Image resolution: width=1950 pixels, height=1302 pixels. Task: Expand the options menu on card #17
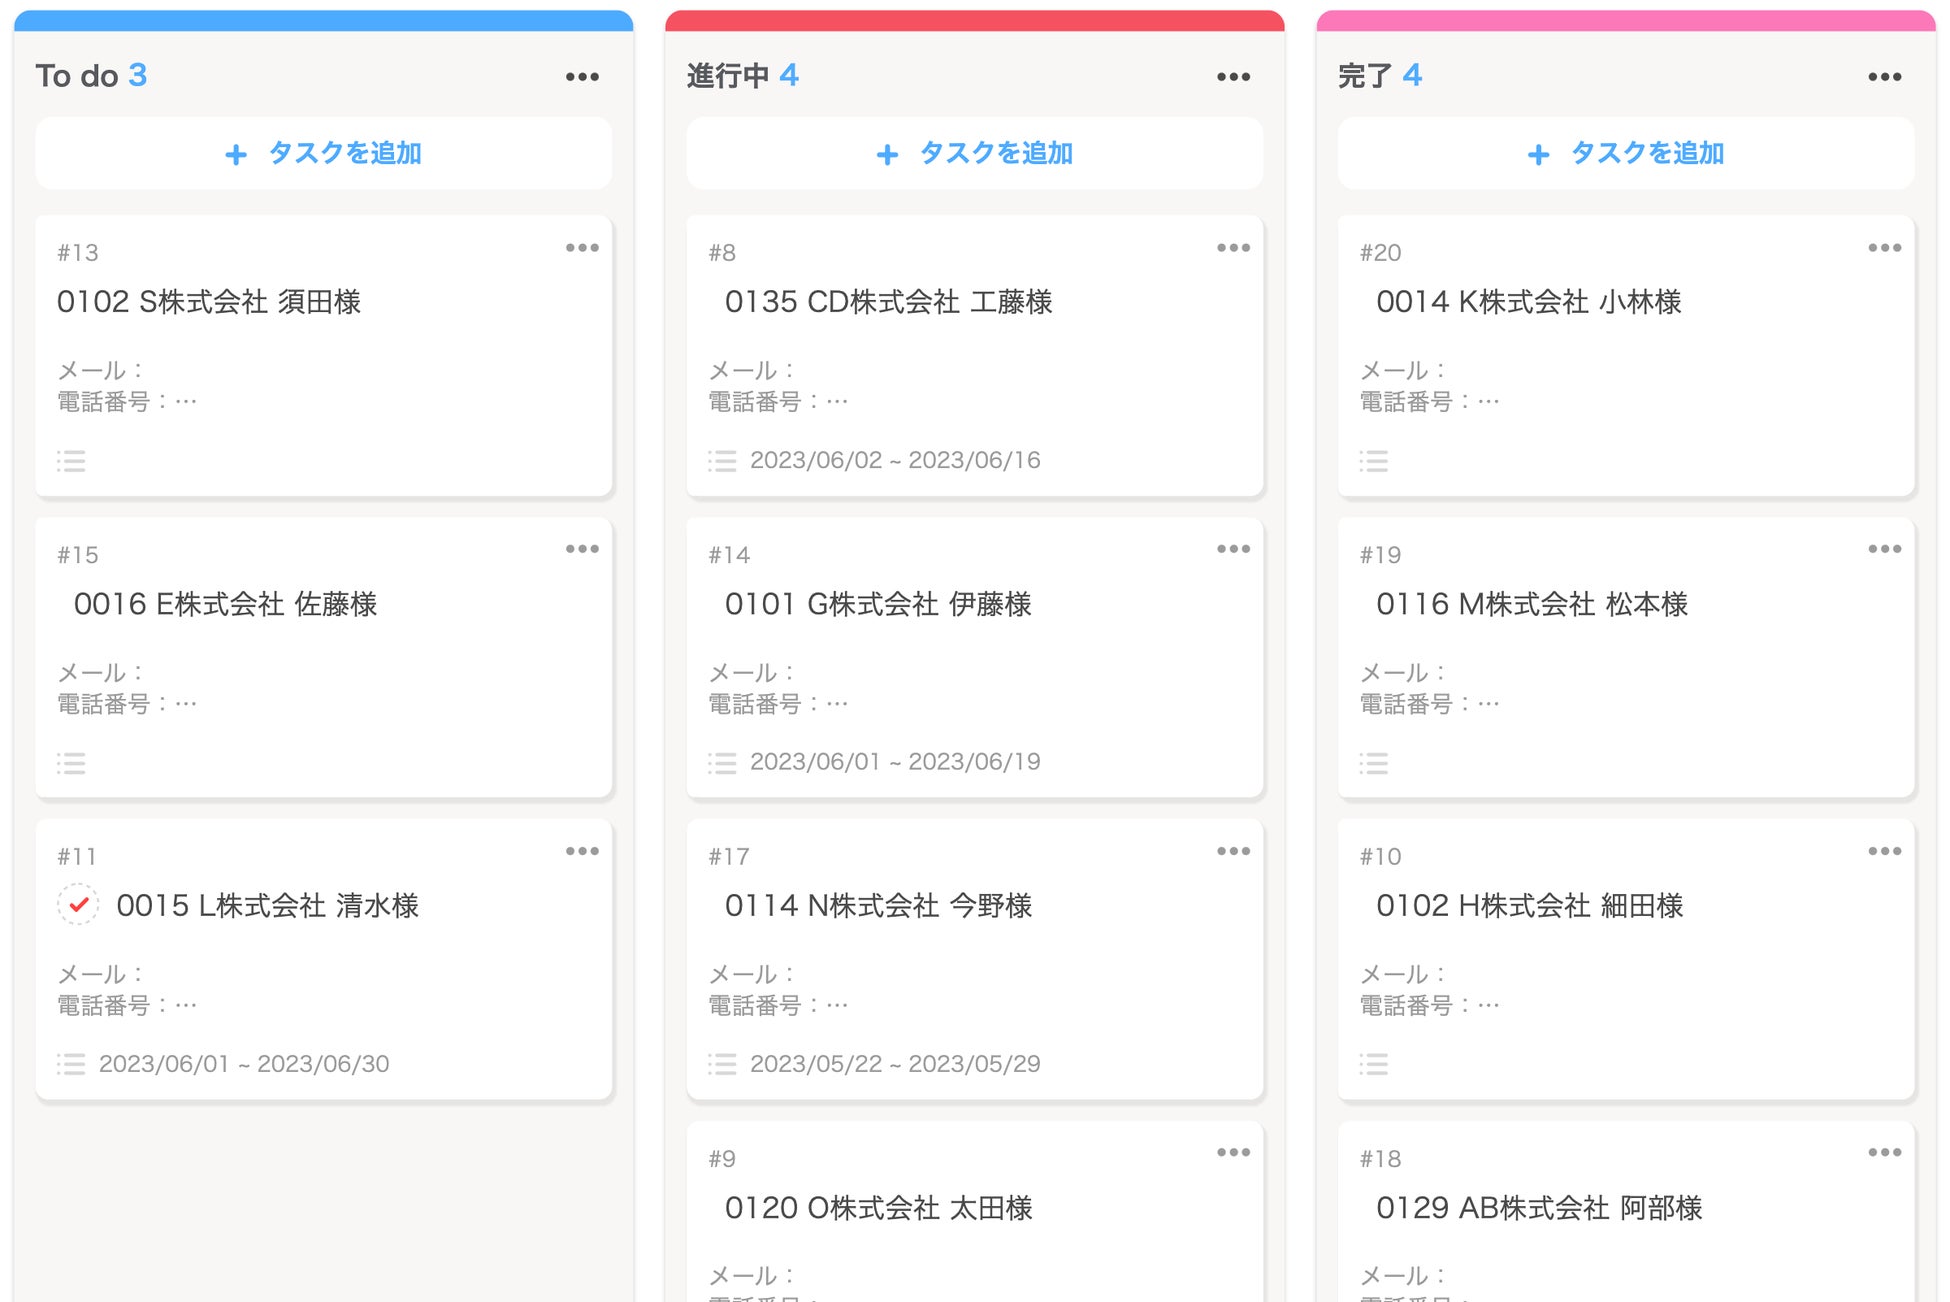coord(1233,851)
